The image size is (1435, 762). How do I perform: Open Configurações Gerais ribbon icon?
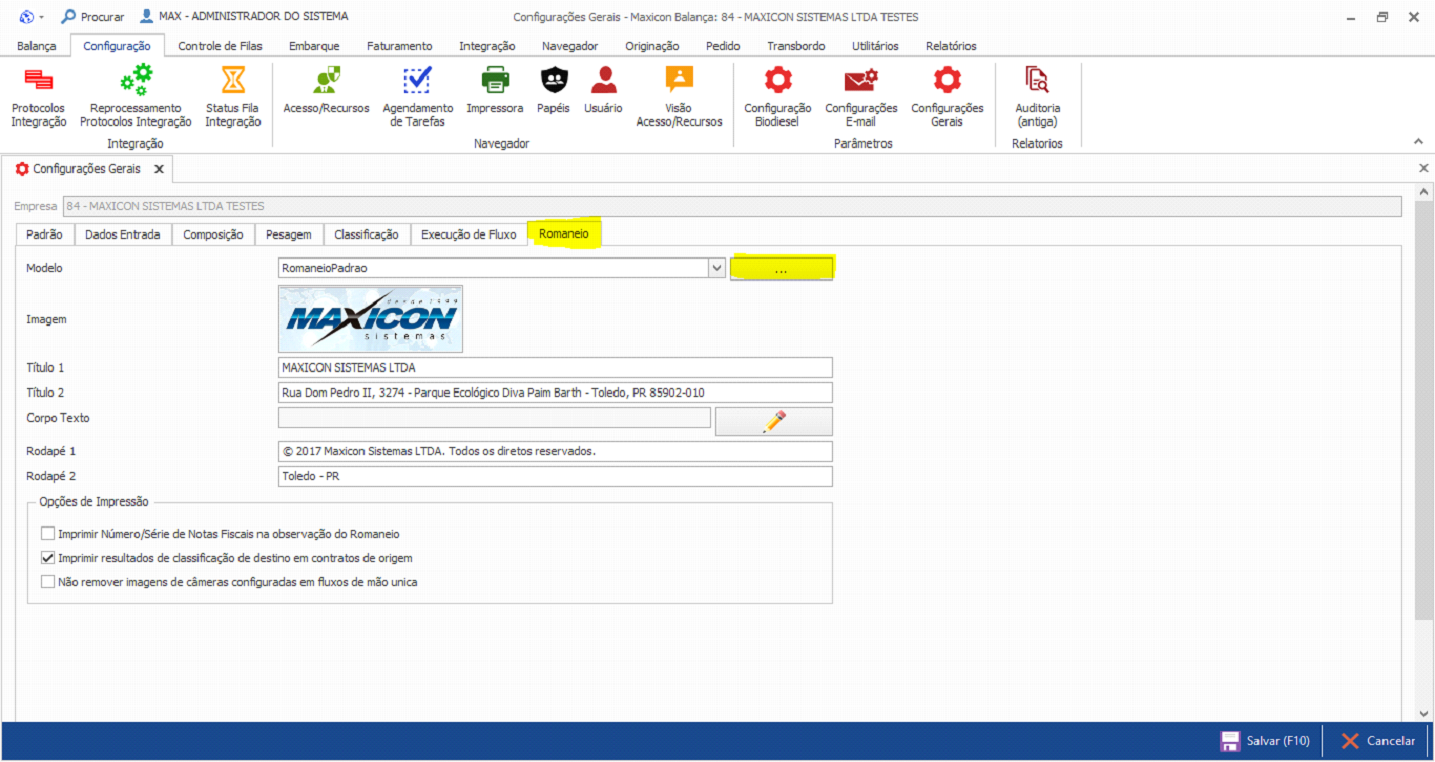click(x=947, y=80)
